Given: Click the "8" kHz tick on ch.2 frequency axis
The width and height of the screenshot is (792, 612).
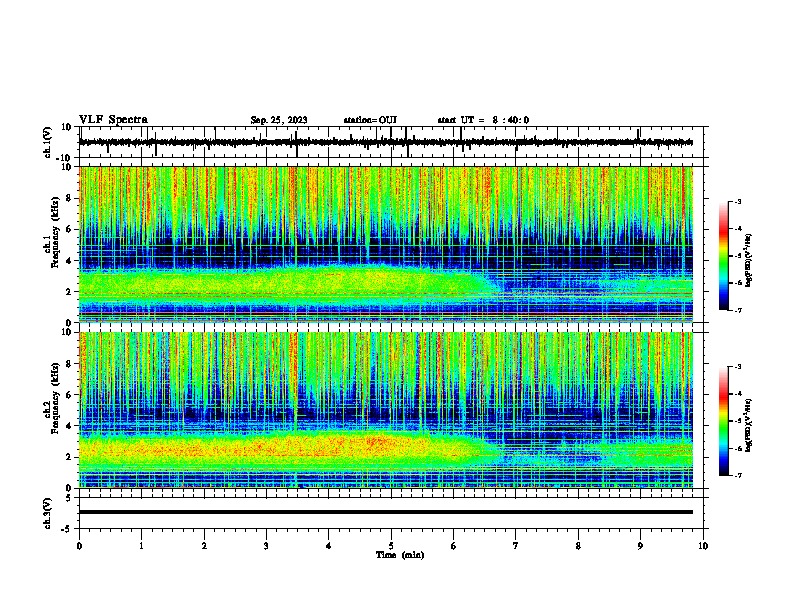Looking at the screenshot, I should (x=69, y=364).
